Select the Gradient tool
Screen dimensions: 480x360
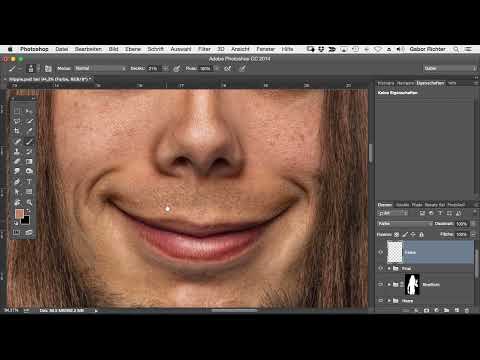(29, 161)
